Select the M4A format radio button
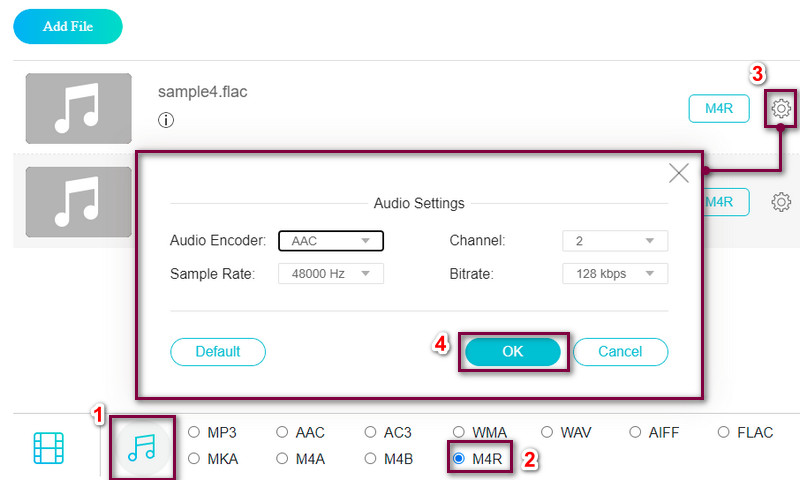Viewport: 800px width, 480px height. (283, 459)
